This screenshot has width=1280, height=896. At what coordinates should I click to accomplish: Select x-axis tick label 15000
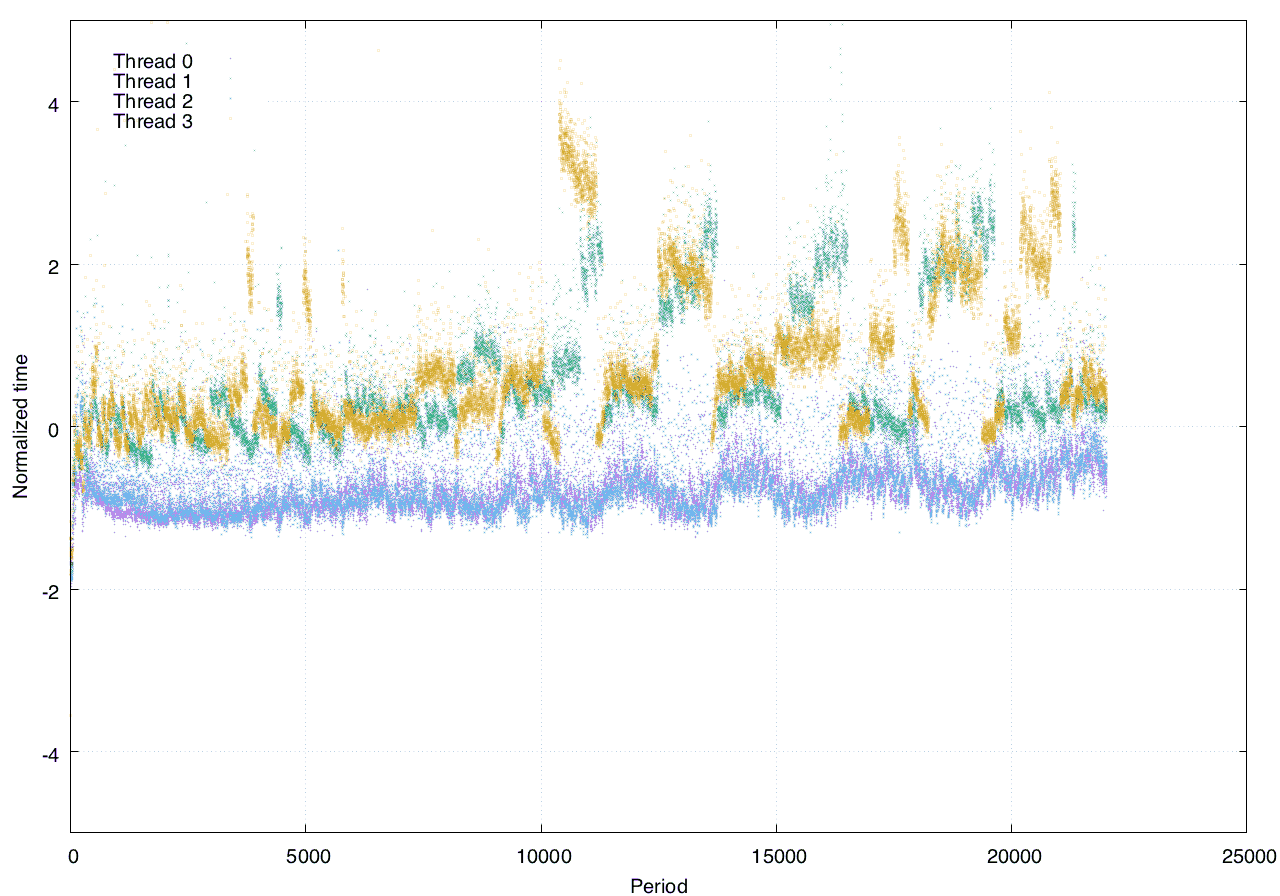coord(776,857)
